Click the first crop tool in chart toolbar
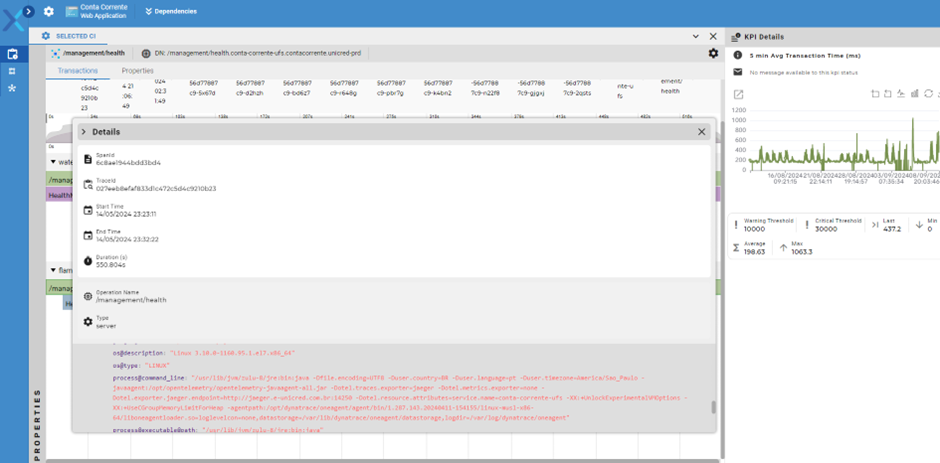The image size is (940, 463). click(875, 94)
